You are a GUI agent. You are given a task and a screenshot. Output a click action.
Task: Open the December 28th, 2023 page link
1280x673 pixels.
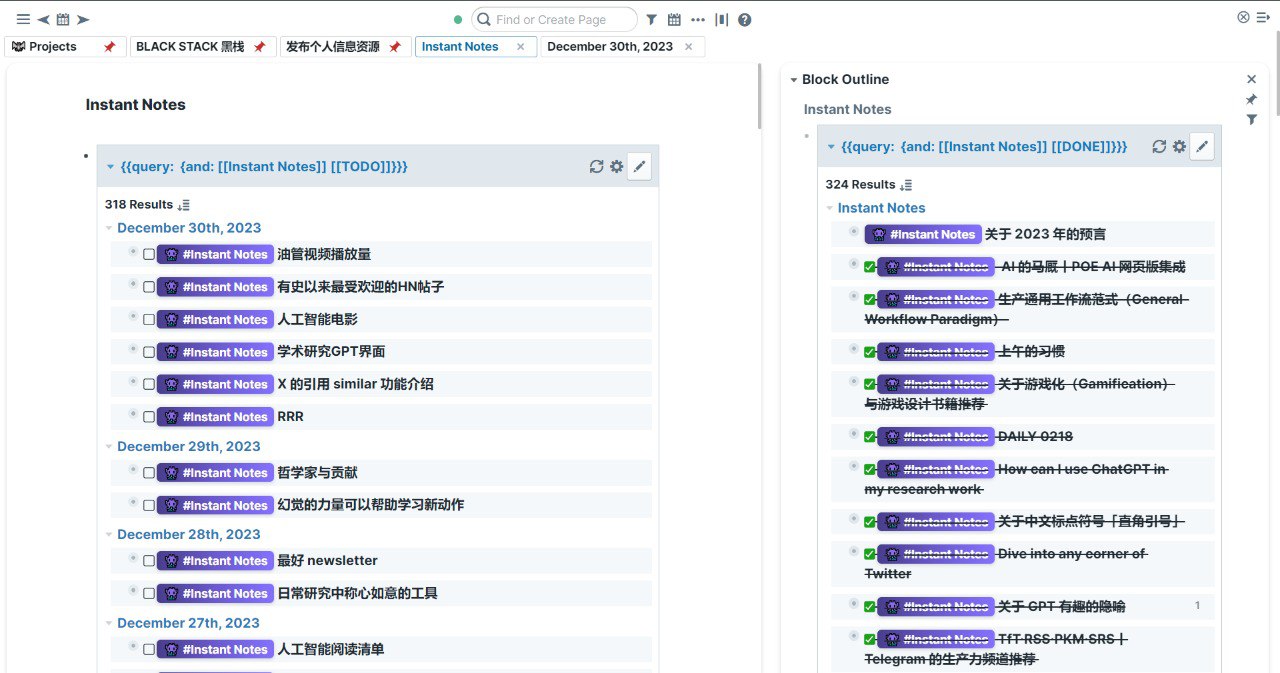[188, 535]
